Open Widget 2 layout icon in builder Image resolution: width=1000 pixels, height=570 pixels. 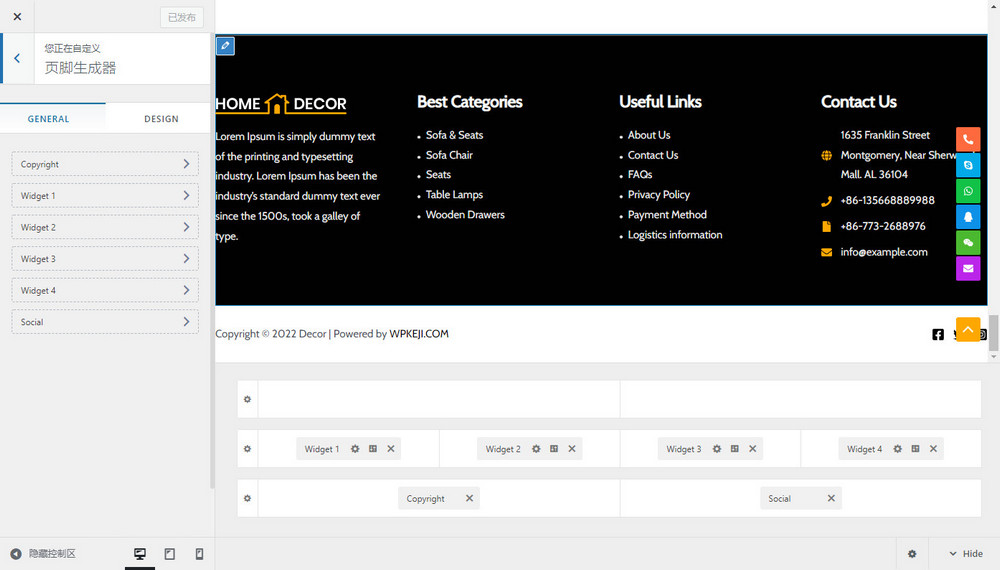click(554, 449)
